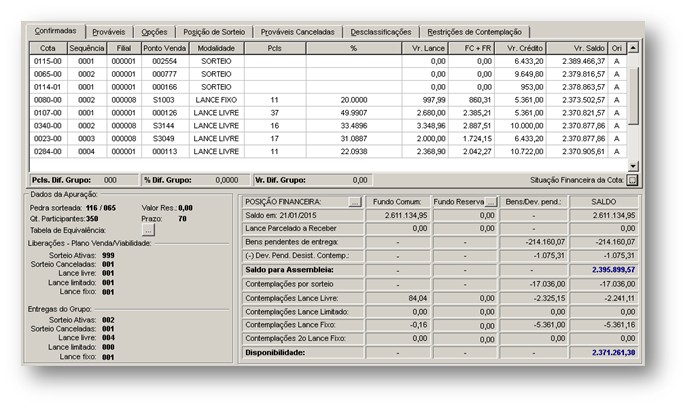
Task: Click the Pcls column header
Action: (x=275, y=48)
